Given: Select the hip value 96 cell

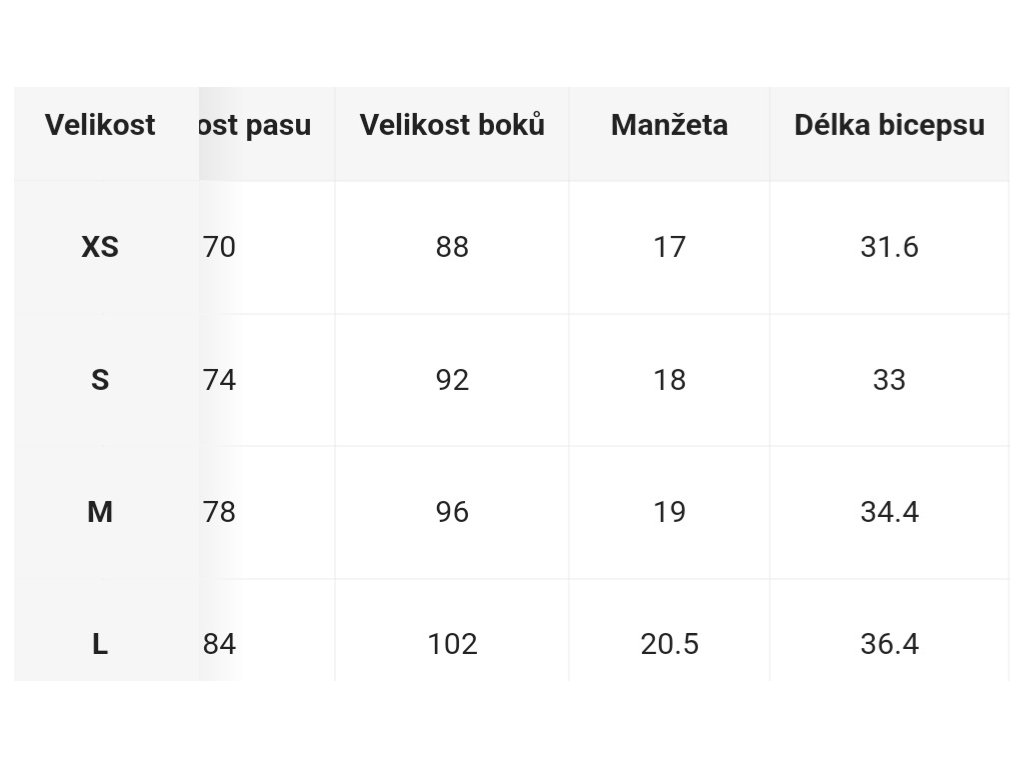Looking at the screenshot, I should click(452, 512).
